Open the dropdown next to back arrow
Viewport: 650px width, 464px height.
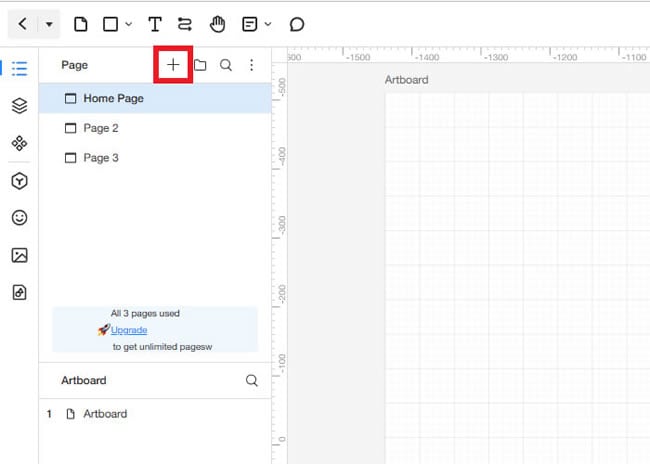(x=49, y=24)
